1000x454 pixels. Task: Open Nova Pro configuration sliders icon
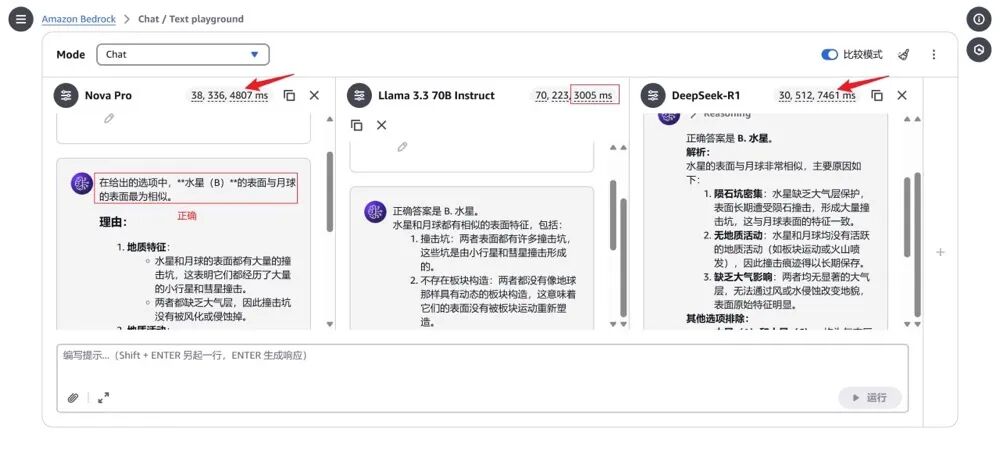66,96
